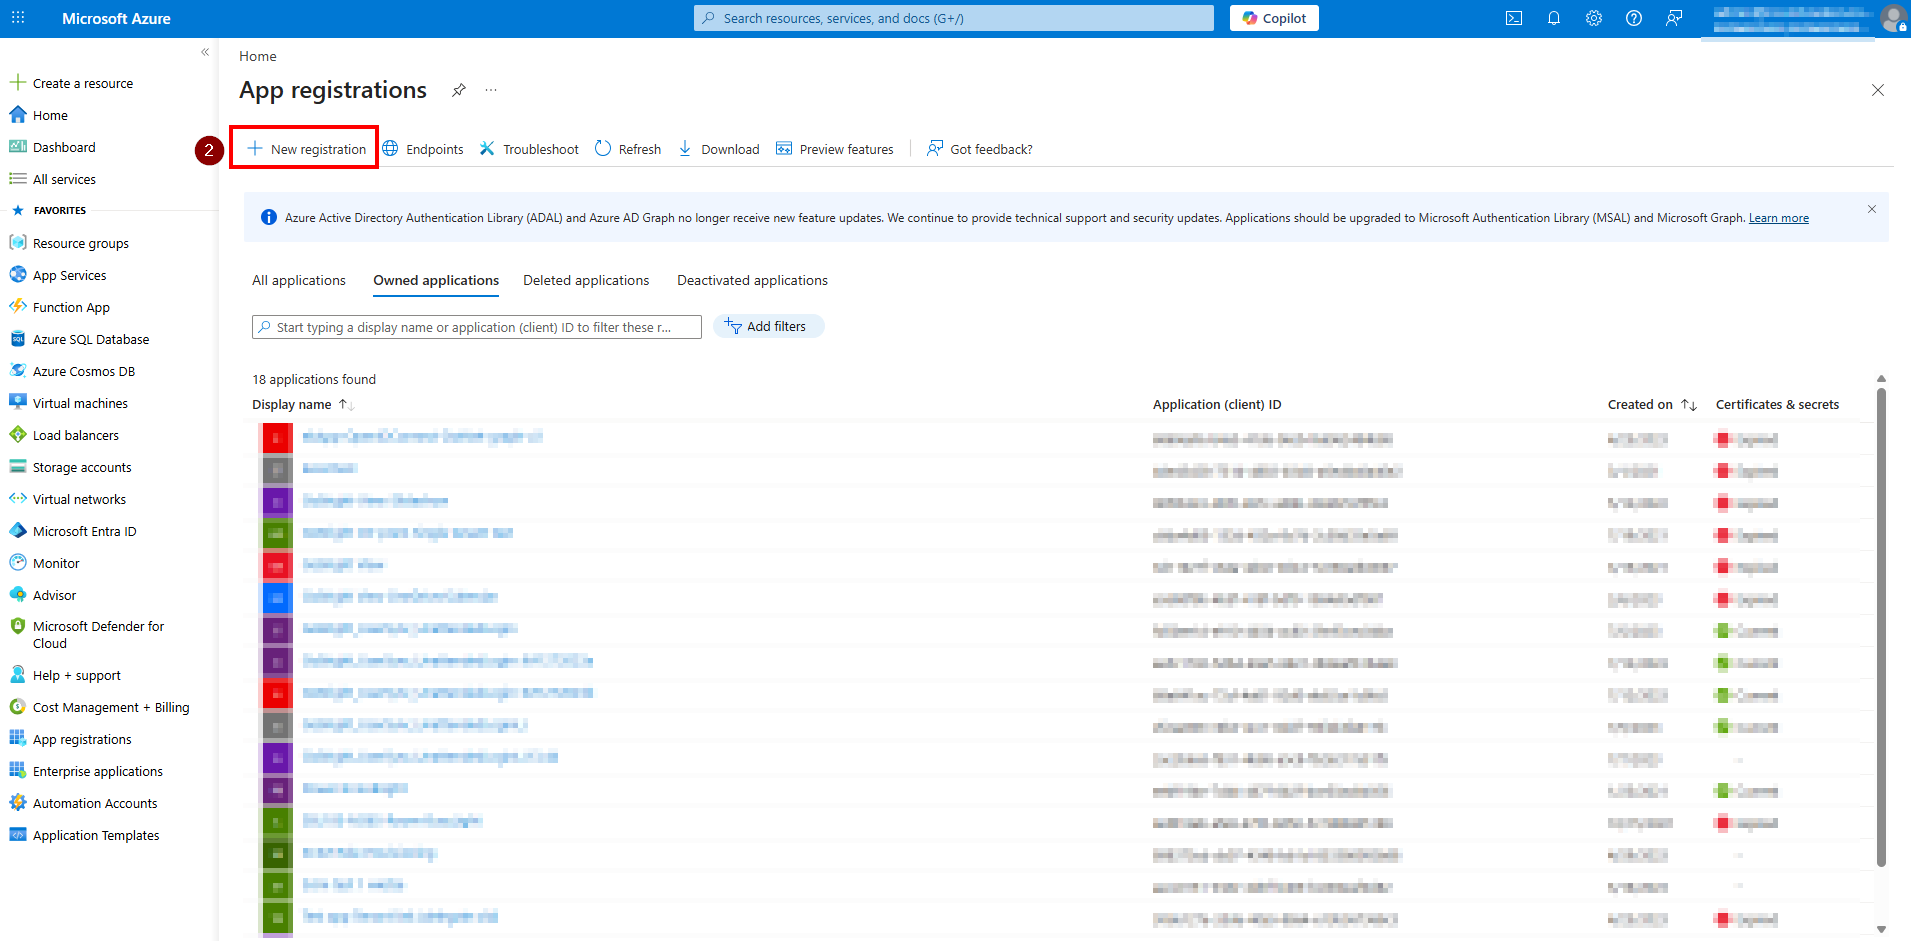Open the ellipsis more options menu
1911x941 pixels.
click(491, 90)
